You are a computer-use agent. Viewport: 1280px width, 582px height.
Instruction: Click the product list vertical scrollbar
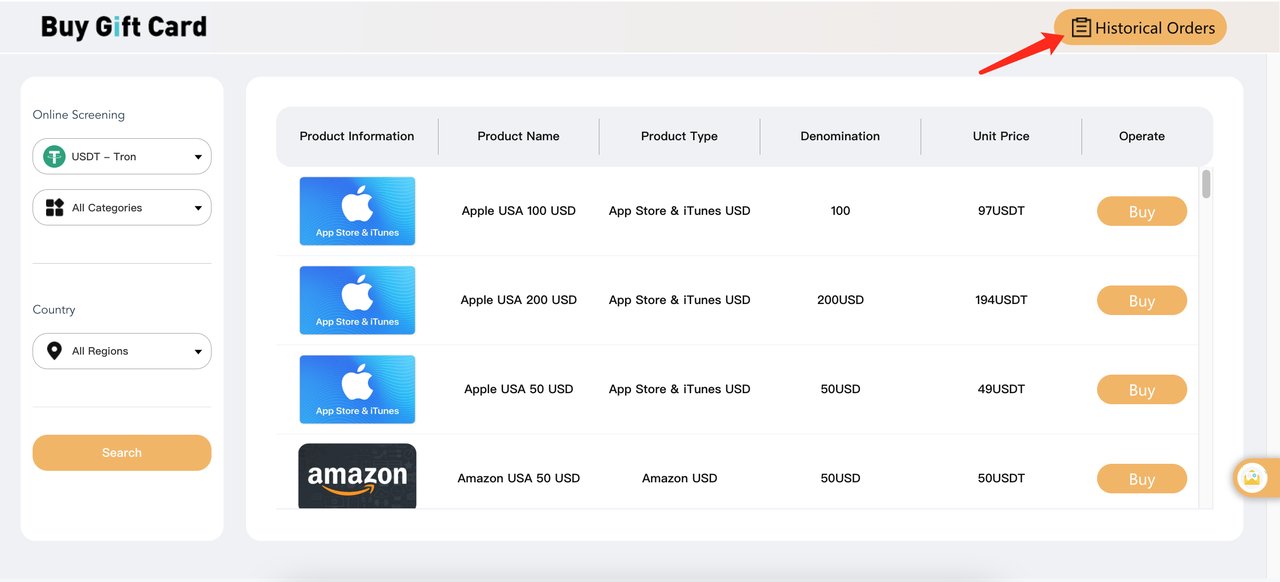1206,185
